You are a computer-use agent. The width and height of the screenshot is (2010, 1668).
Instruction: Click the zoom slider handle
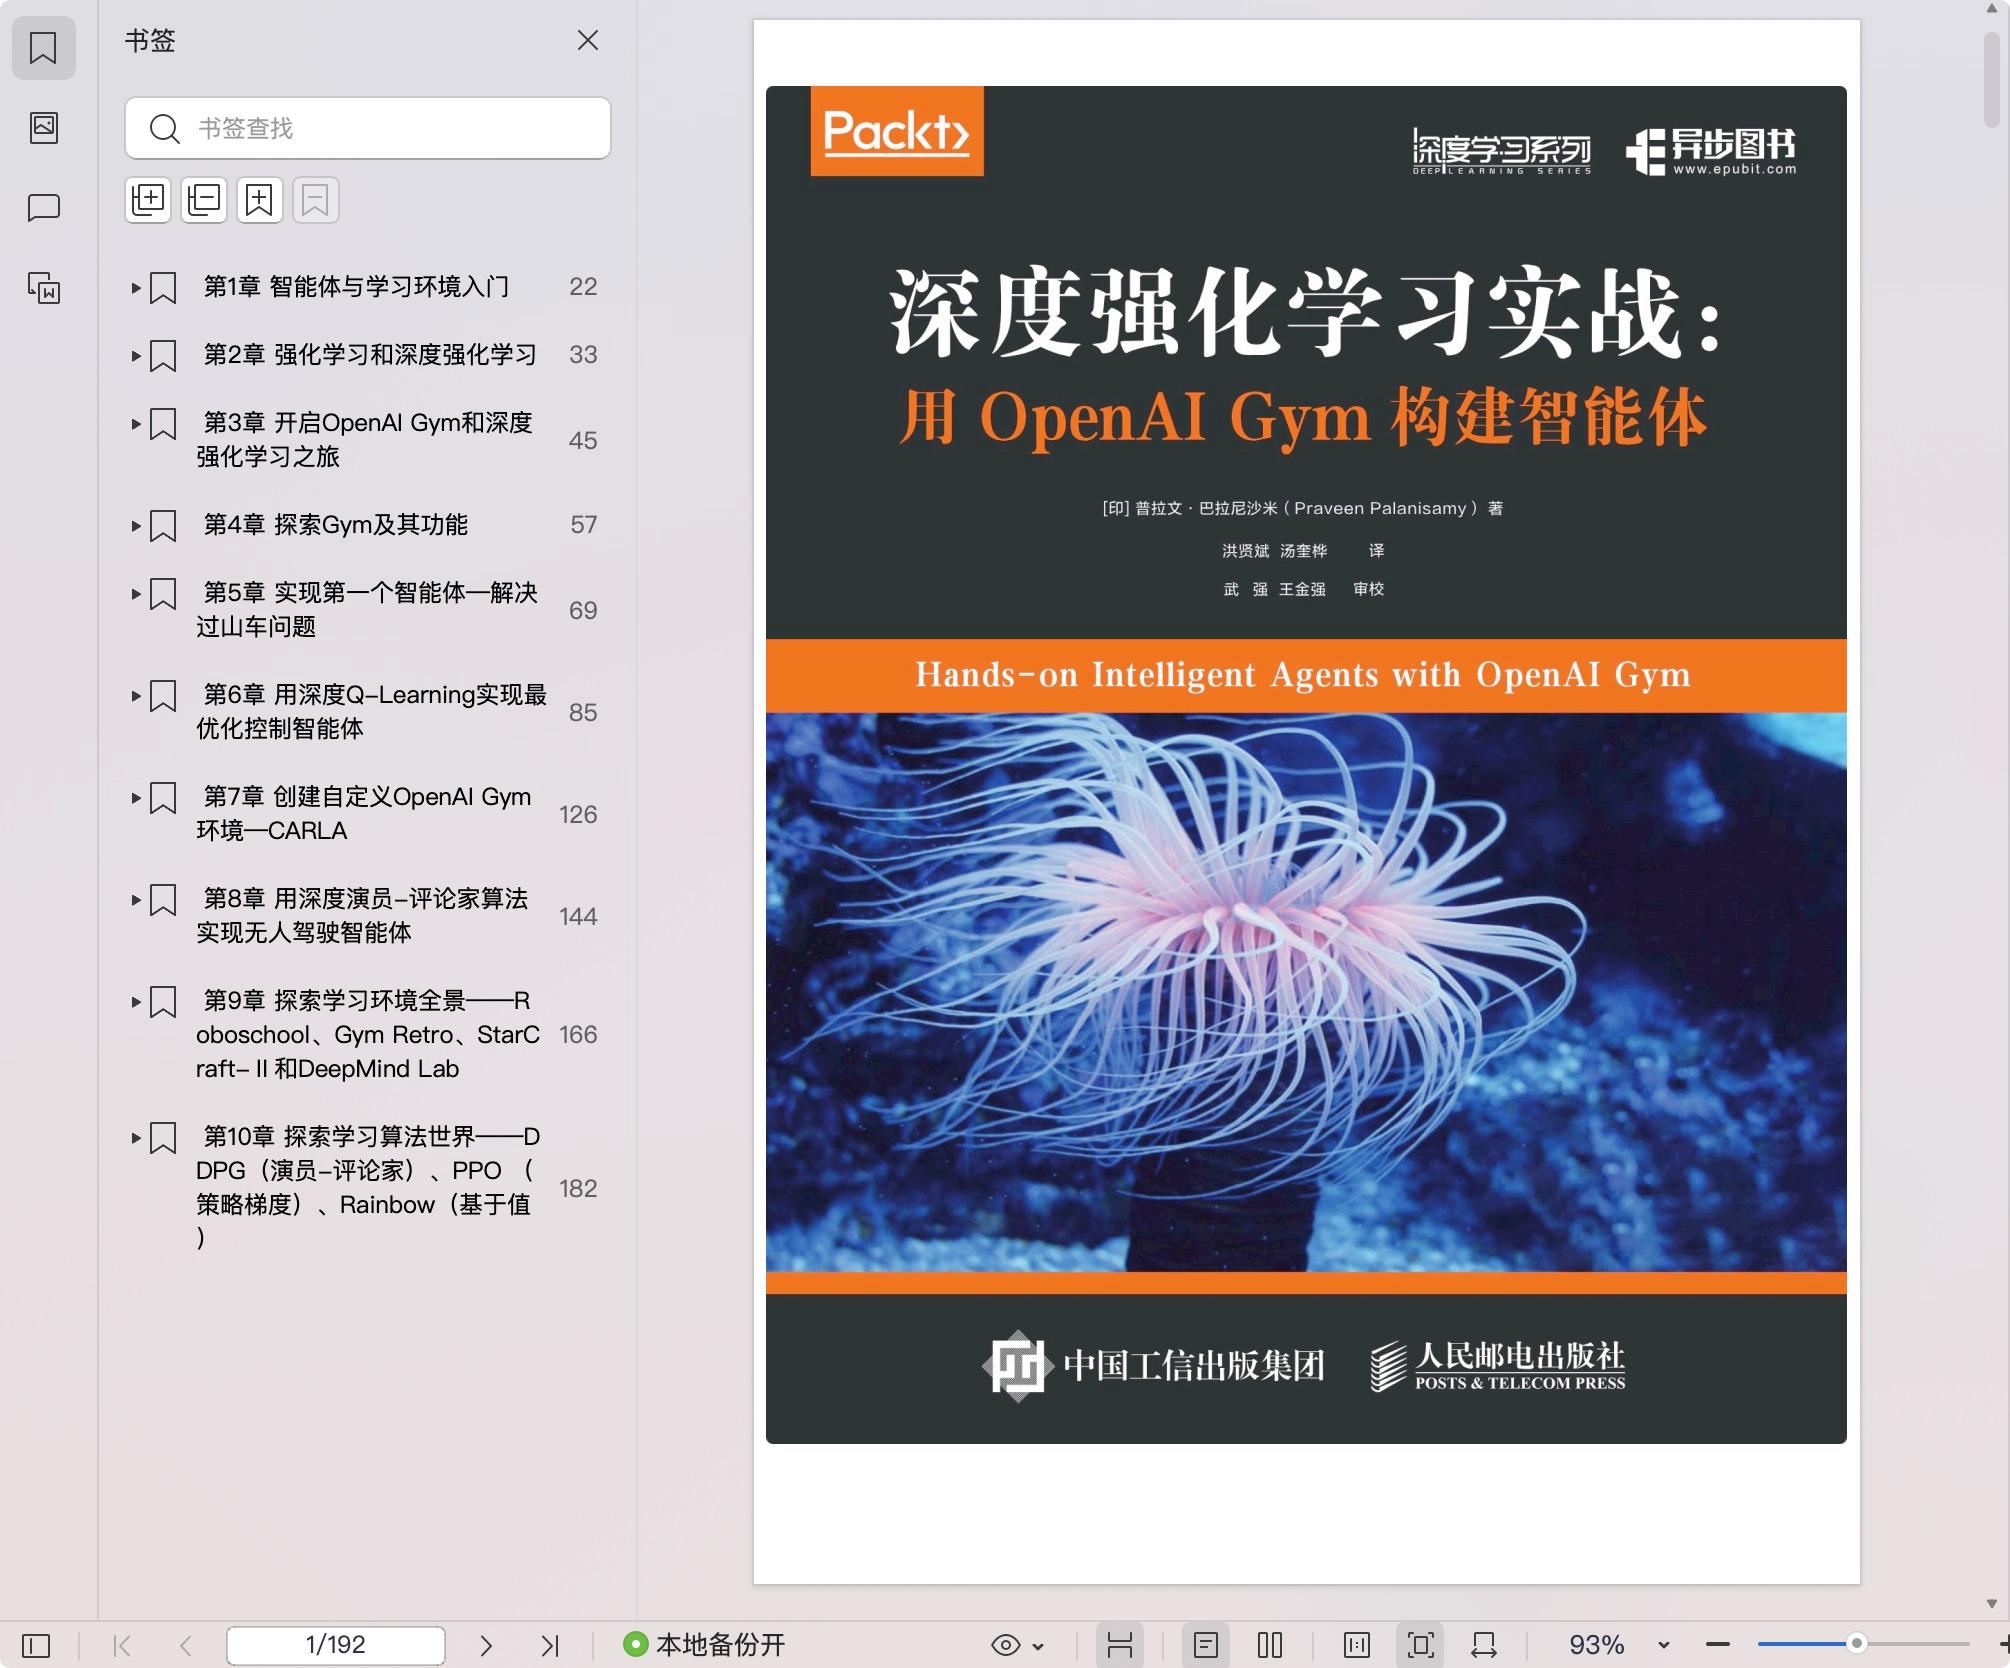pos(1857,1644)
